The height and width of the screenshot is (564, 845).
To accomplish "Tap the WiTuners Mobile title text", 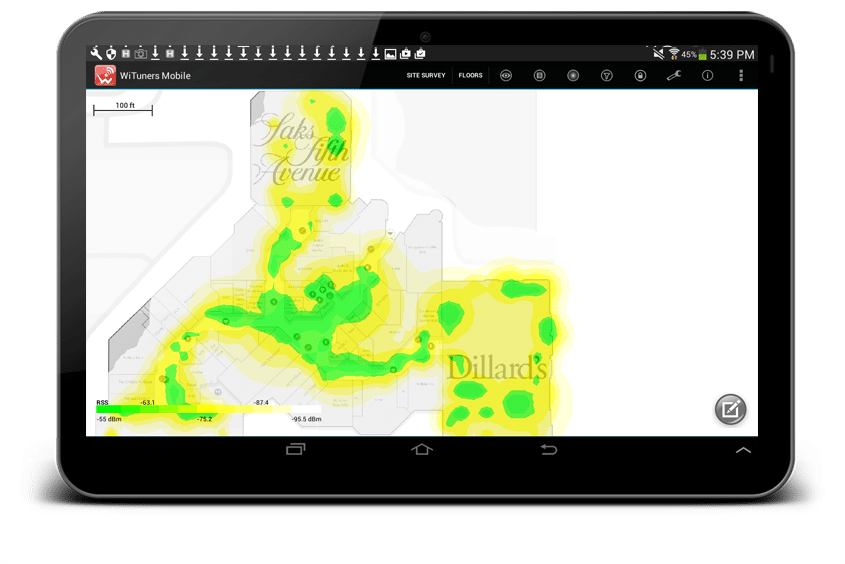I will click(x=155, y=76).
